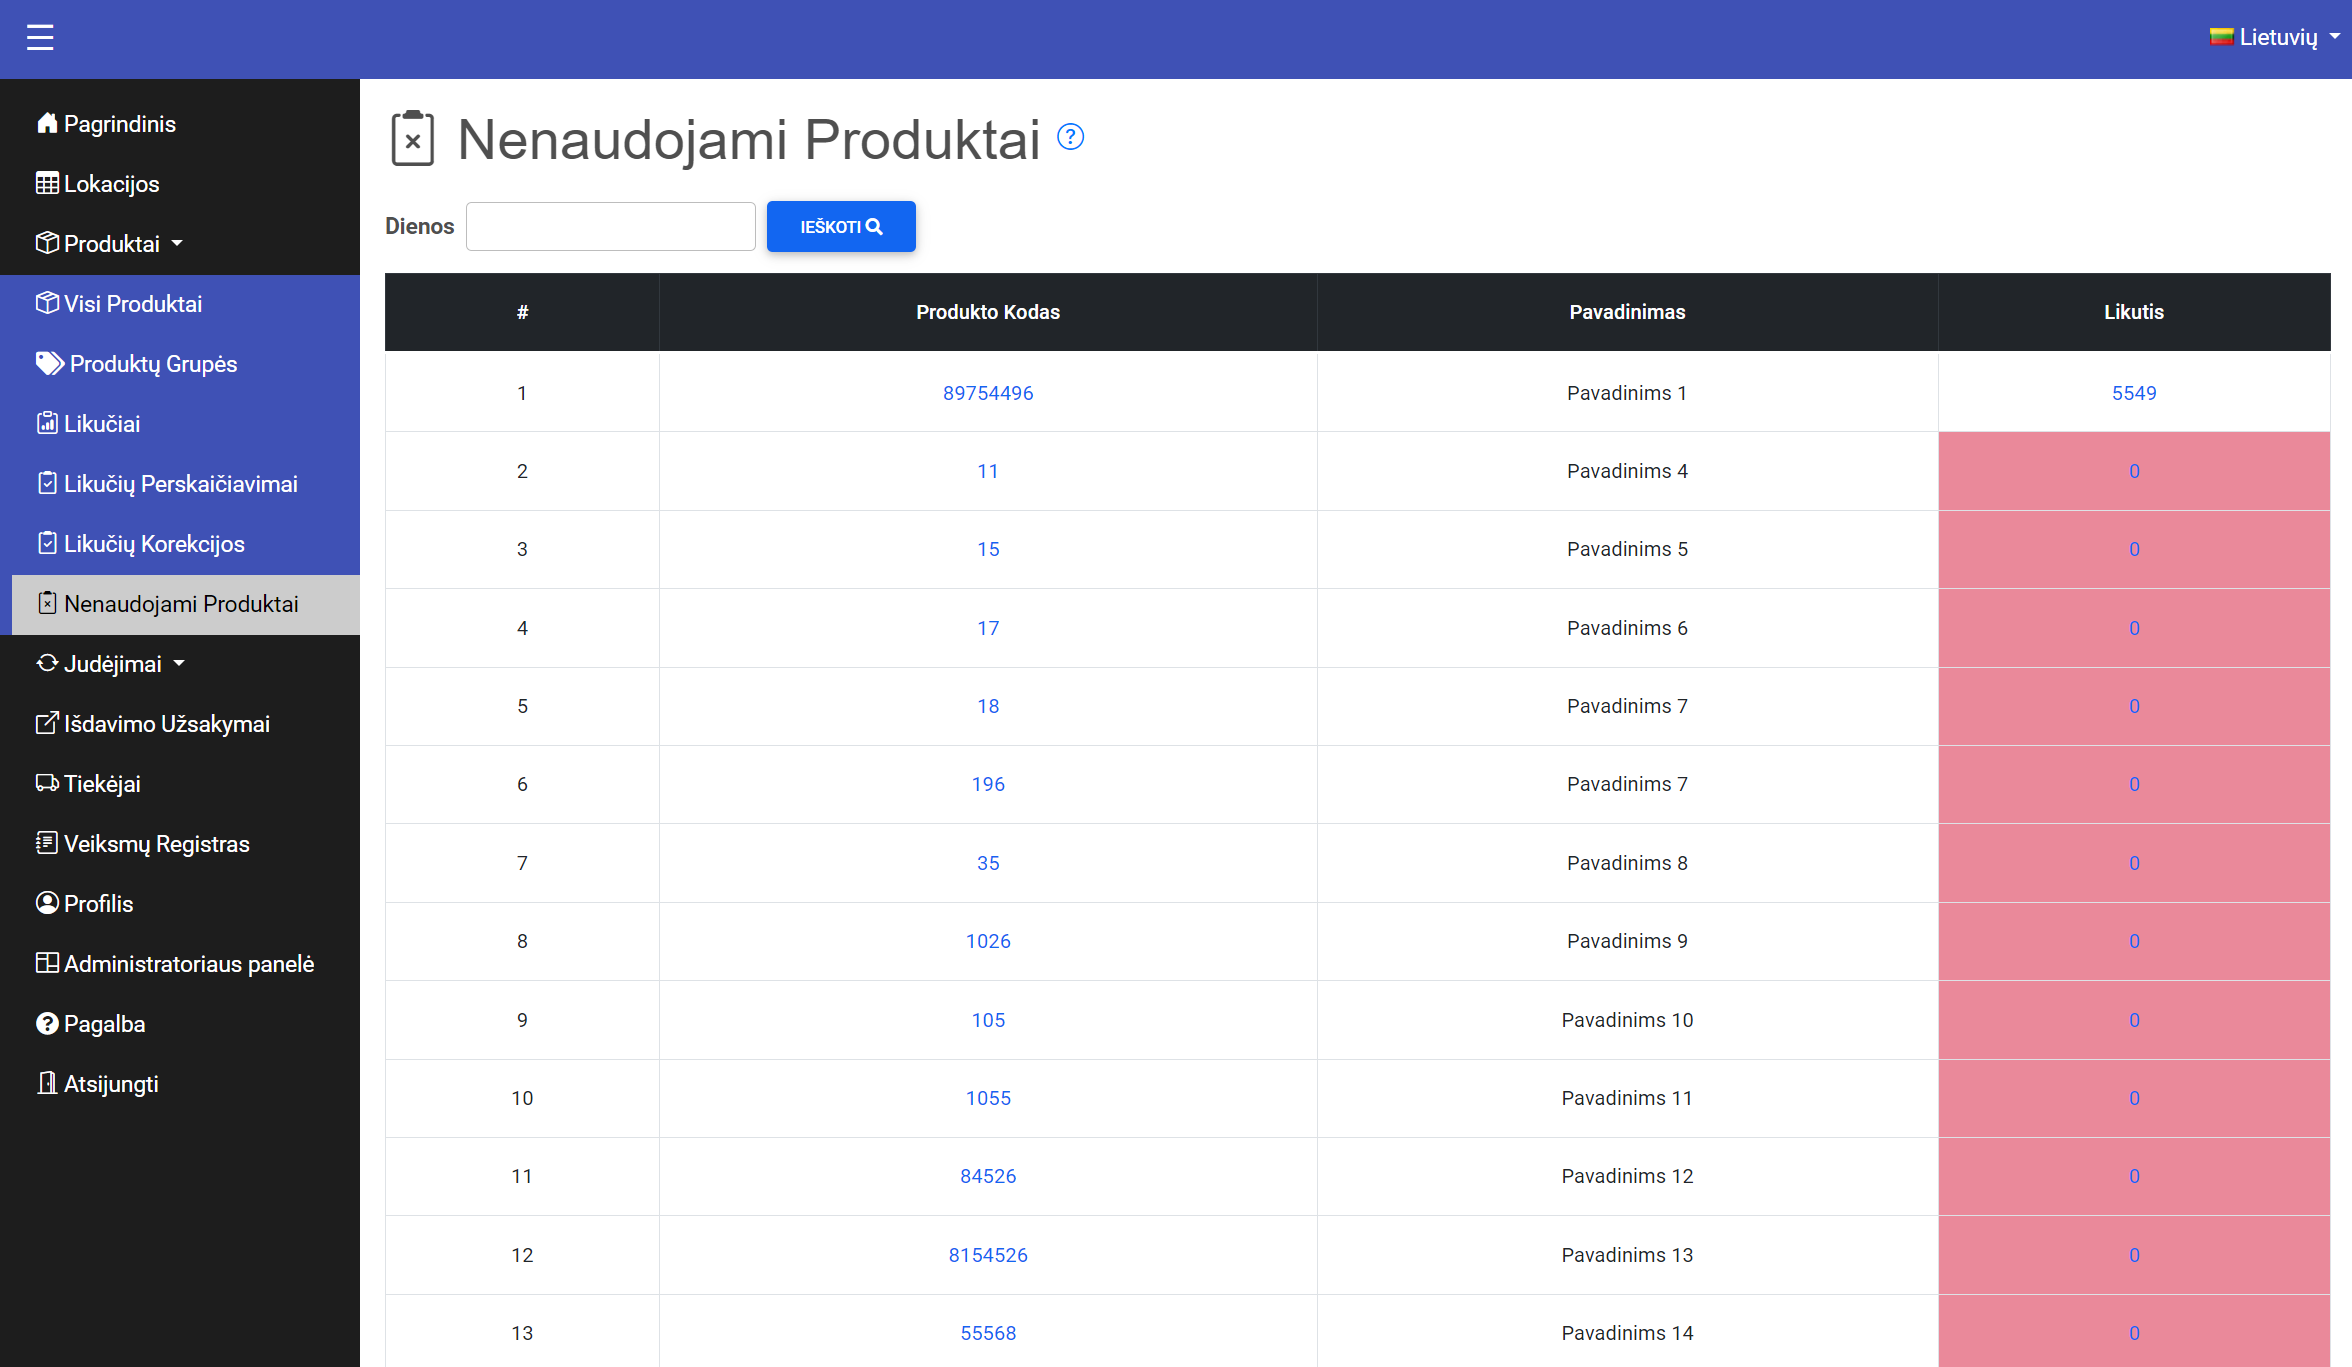Click the Pagalba question circle icon
Viewport: 2352px width, 1367px height.
(x=47, y=1023)
